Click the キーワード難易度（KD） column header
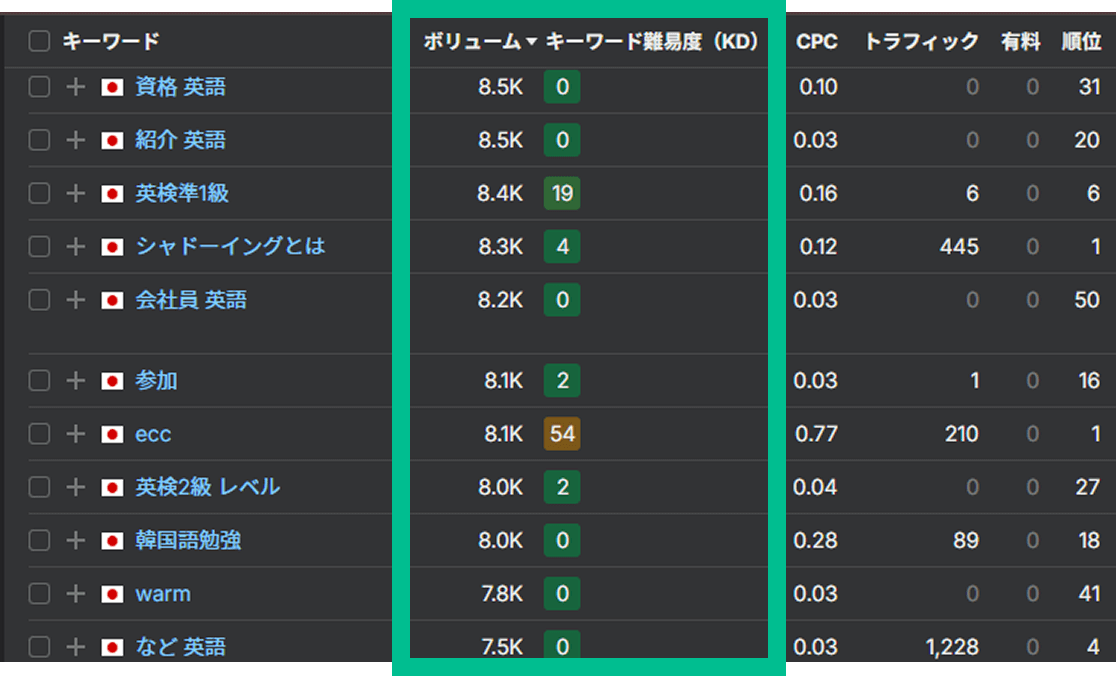The width and height of the screenshot is (1116, 676). [652, 42]
